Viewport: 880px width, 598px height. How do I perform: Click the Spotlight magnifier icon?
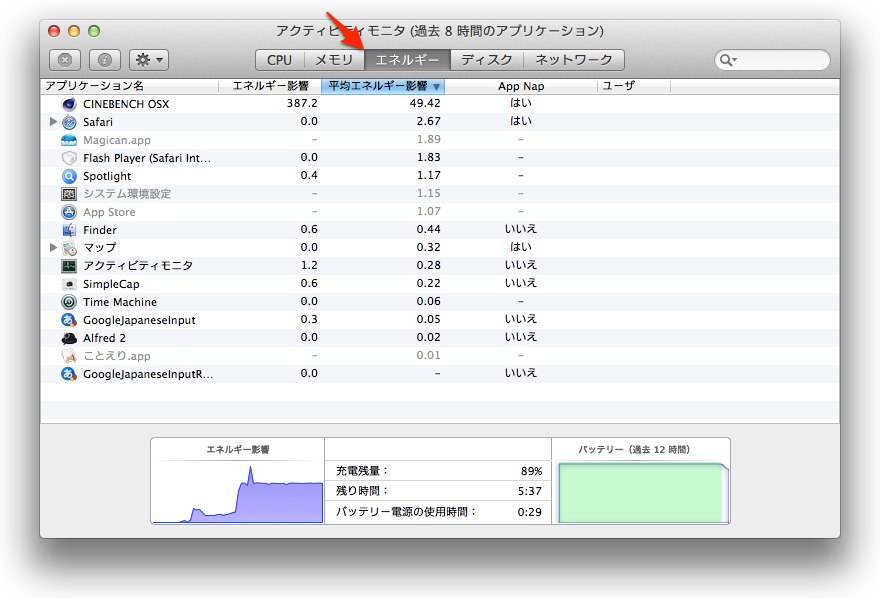(69, 176)
